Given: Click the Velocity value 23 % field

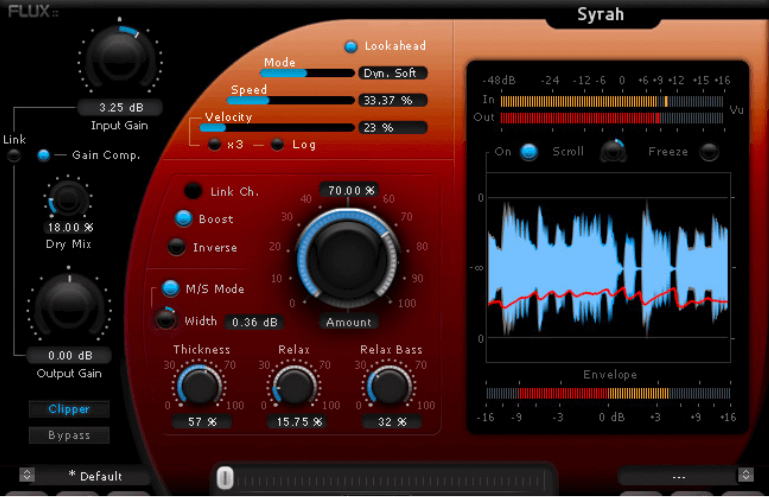Looking at the screenshot, I should click(392, 128).
